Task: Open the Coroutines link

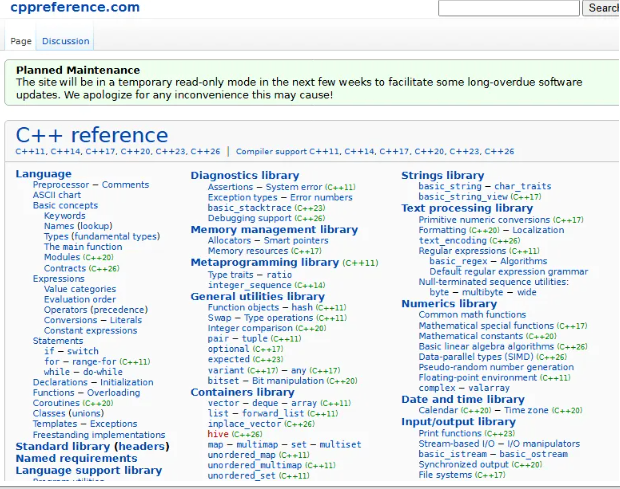Action: click(59, 403)
